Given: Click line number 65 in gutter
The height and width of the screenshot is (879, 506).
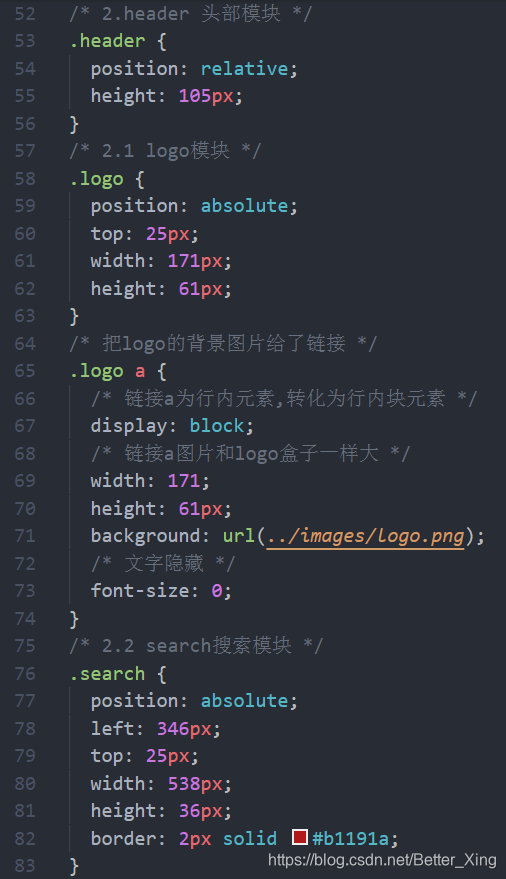Looking at the screenshot, I should (25, 371).
